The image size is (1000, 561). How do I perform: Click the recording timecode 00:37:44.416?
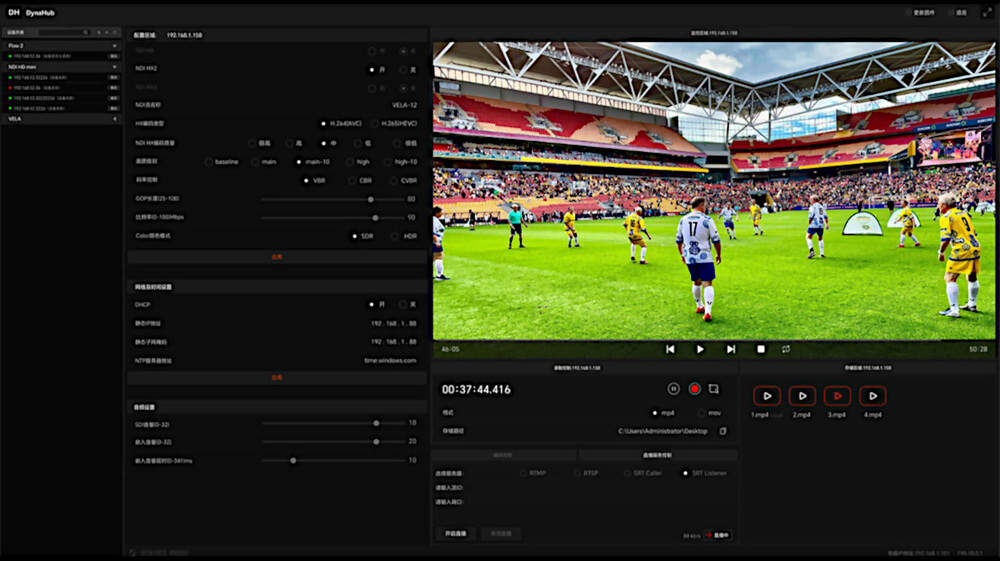pos(476,390)
